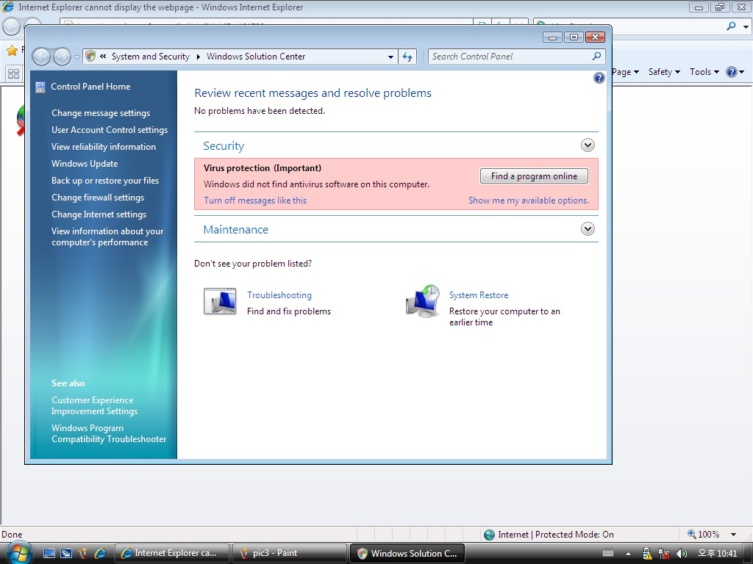Open the Safety menu in Internet Explorer
Screen dimensions: 753x564
(664, 72)
